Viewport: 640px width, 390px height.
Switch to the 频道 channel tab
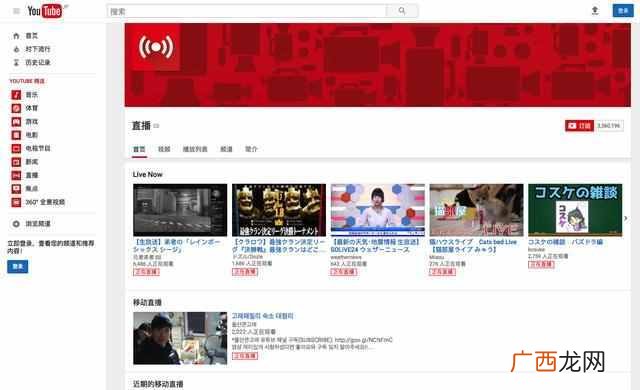pyautogui.click(x=227, y=149)
